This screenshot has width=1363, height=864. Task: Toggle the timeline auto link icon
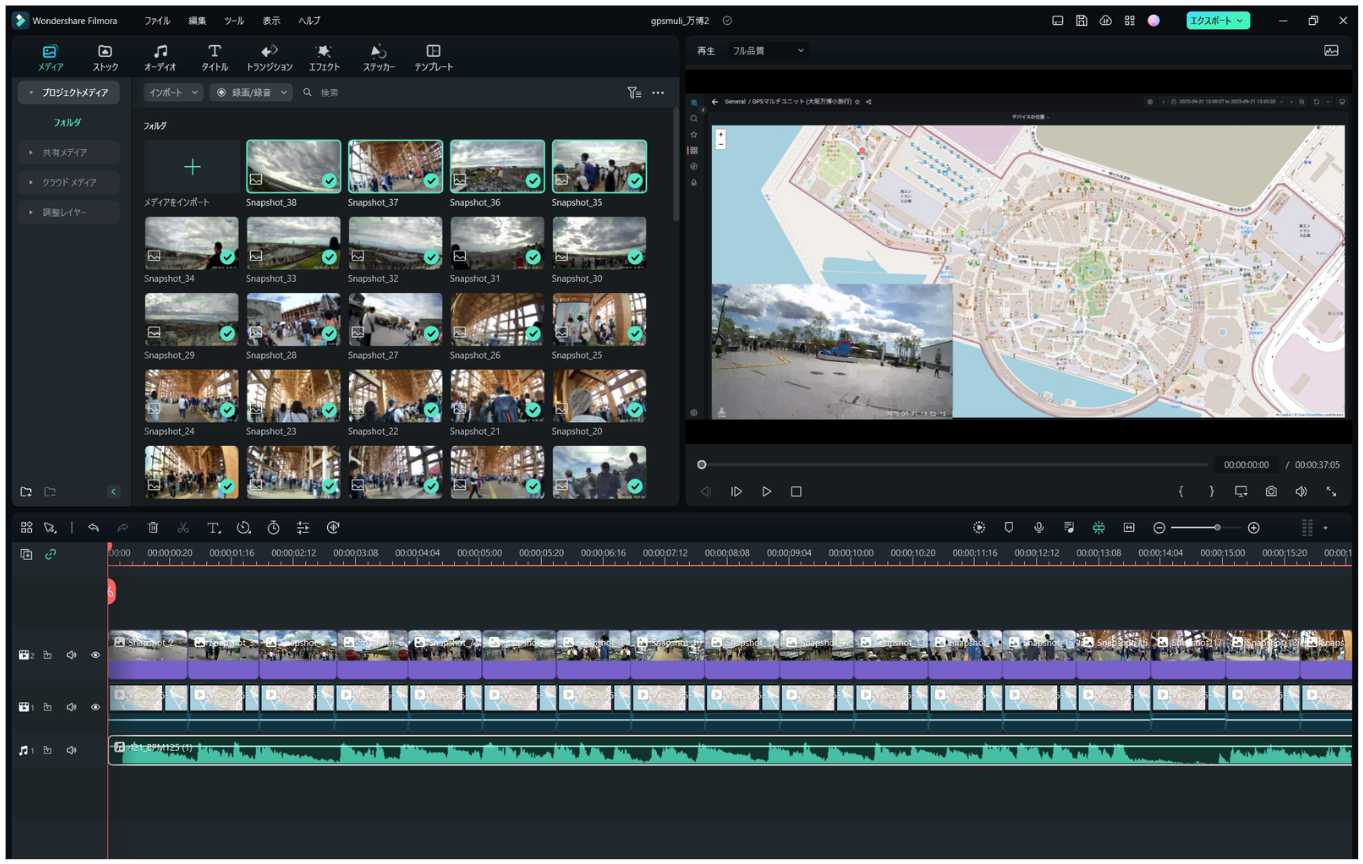tap(51, 554)
